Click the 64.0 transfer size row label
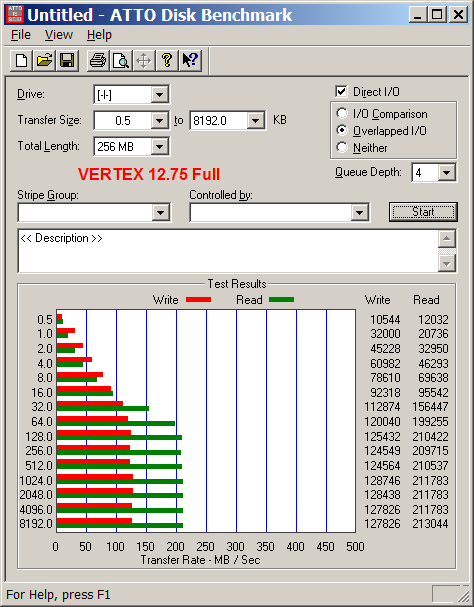 pyautogui.click(x=42, y=422)
